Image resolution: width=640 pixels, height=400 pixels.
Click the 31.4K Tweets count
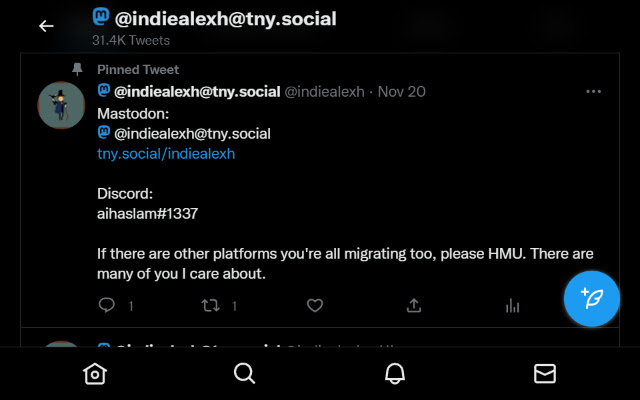click(130, 41)
